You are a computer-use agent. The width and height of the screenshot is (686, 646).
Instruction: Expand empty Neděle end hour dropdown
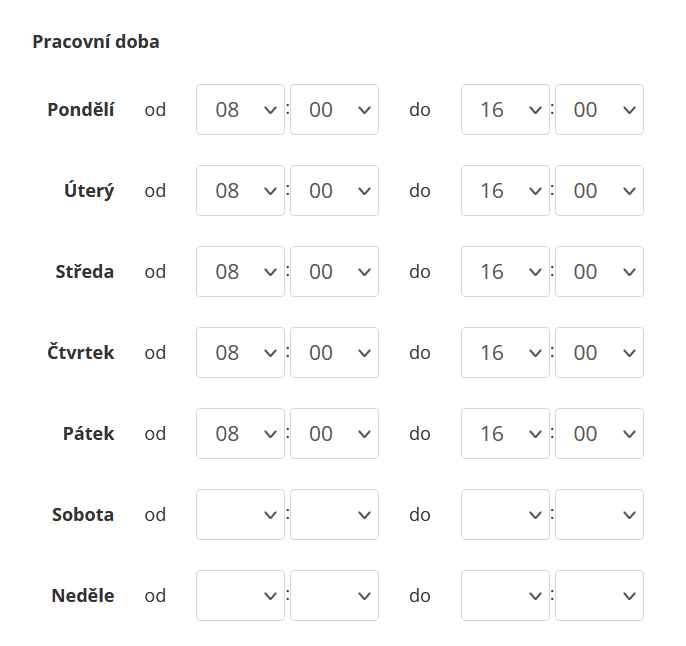coord(505,596)
